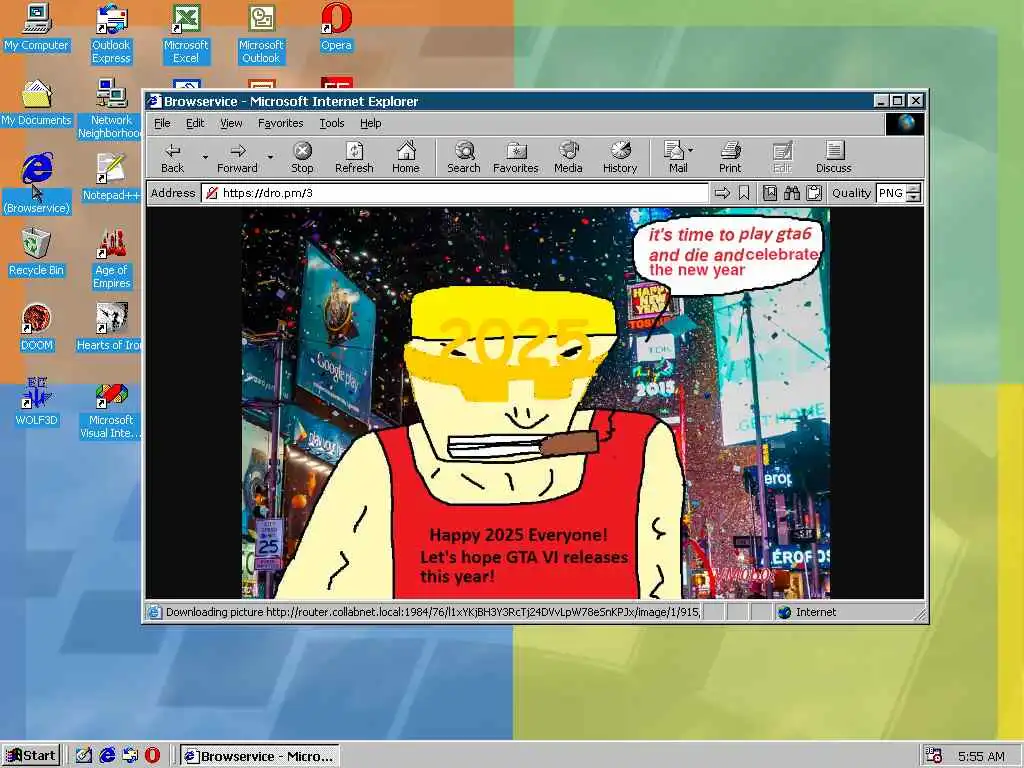Click the Internet zone in status bar
1024x768 pixels.
[808, 612]
